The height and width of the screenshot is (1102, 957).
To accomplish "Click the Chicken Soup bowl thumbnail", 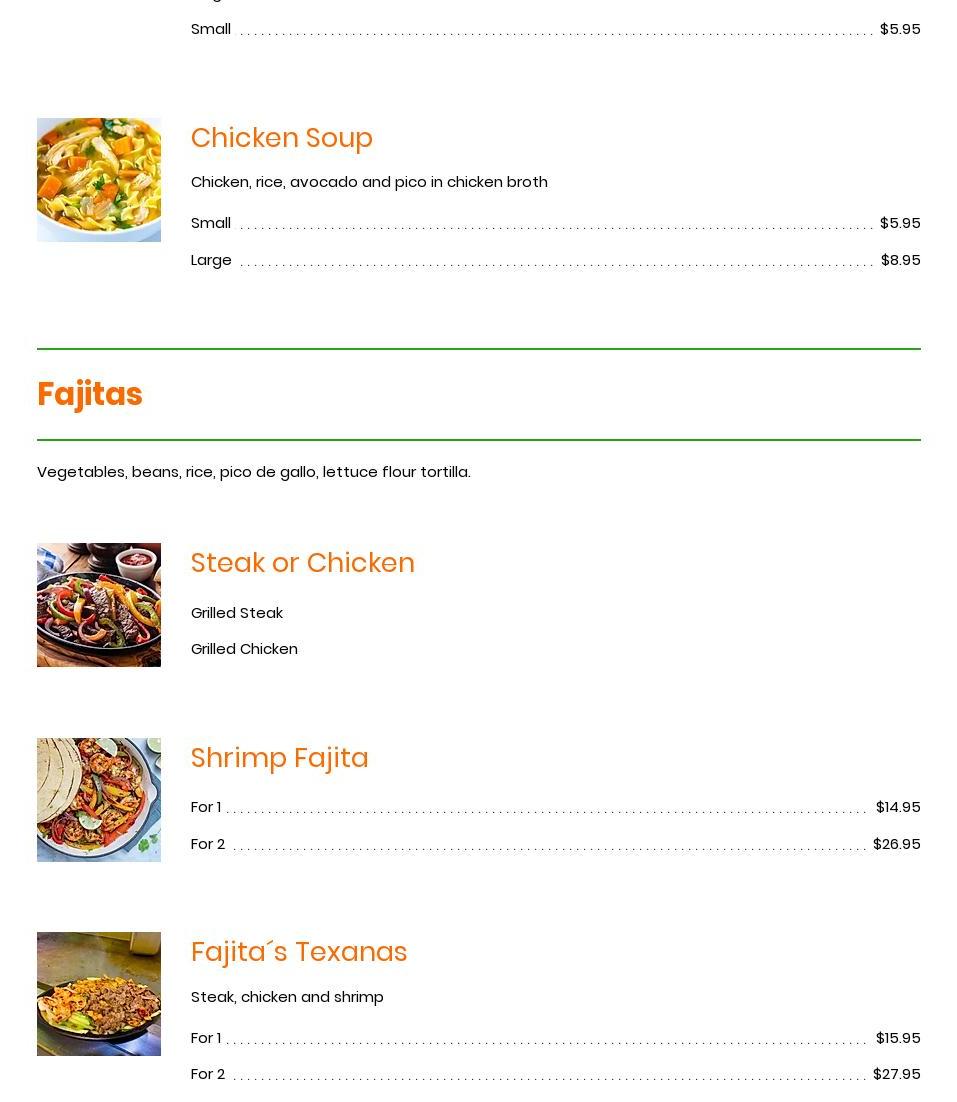I will [98, 180].
